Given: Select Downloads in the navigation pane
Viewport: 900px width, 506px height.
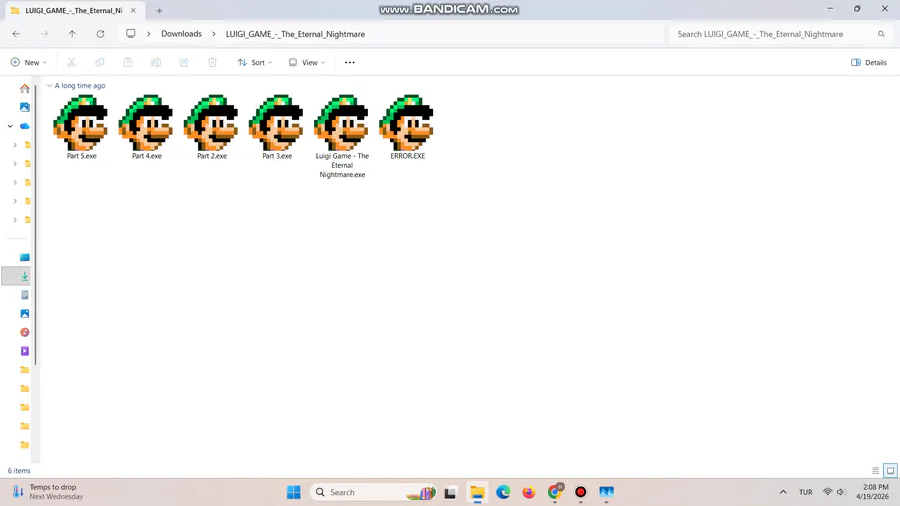Looking at the screenshot, I should click(x=25, y=276).
